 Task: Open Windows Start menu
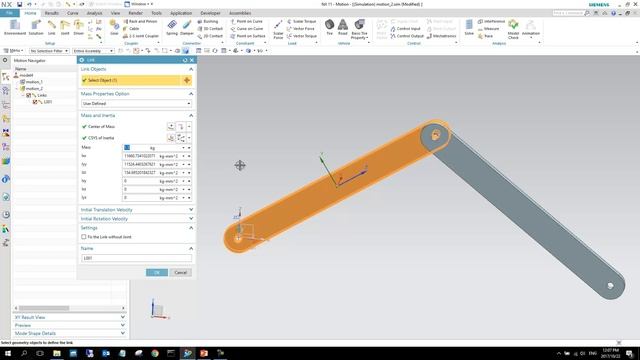point(8,353)
